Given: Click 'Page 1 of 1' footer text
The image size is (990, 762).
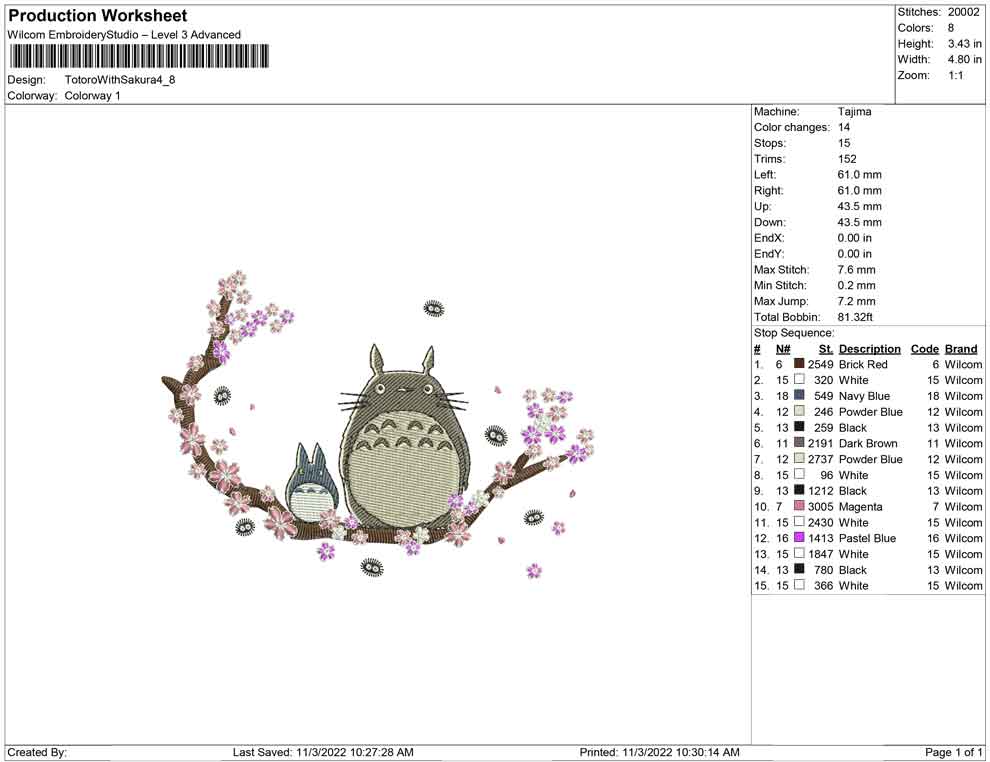Looking at the screenshot, I should pos(954,752).
